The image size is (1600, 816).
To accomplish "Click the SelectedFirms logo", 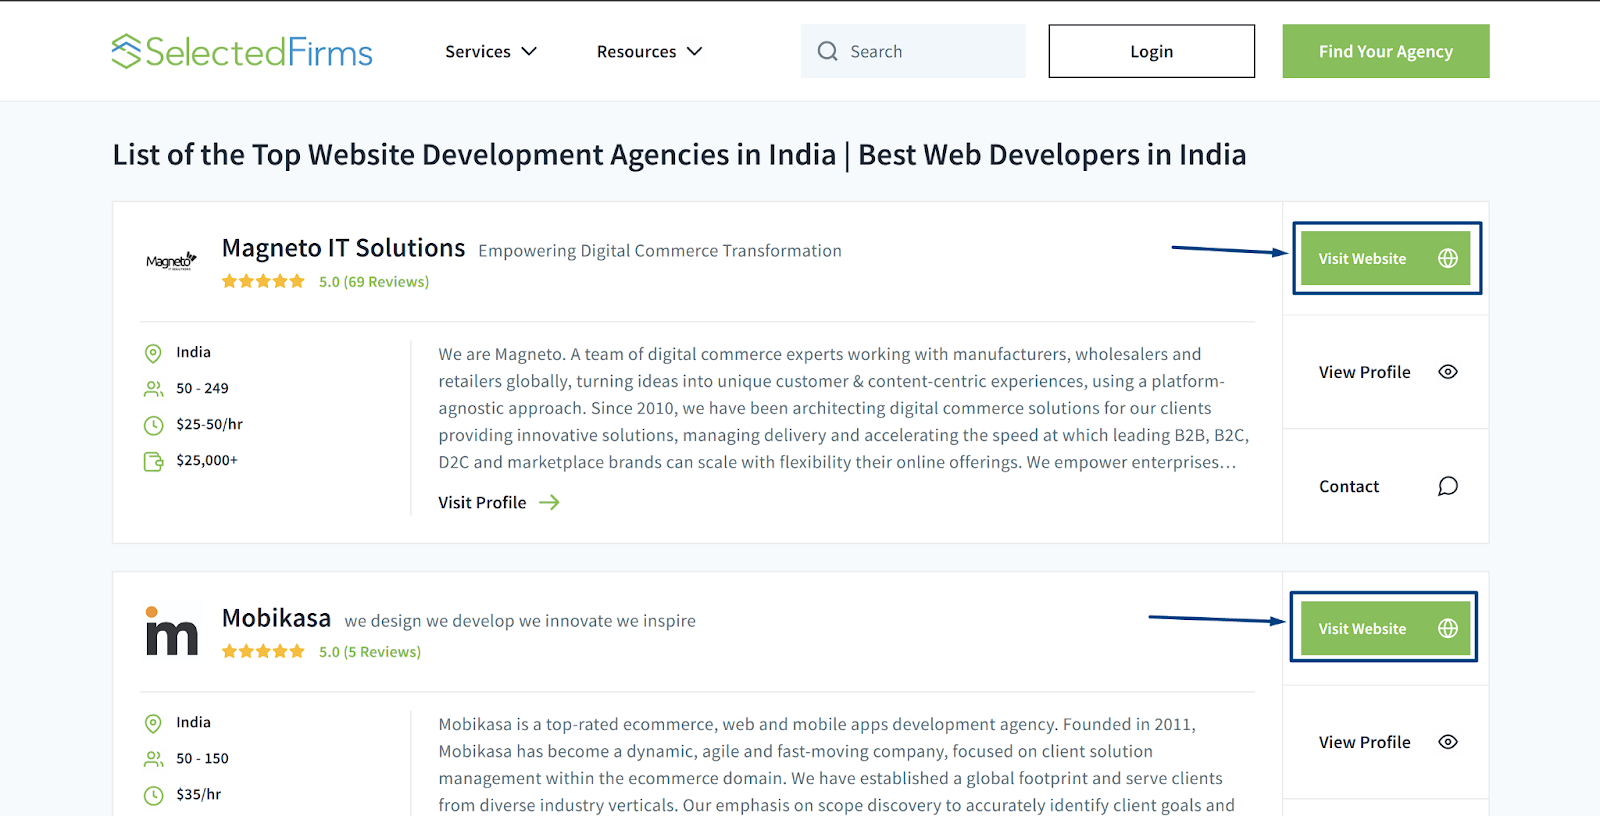I will (242, 51).
